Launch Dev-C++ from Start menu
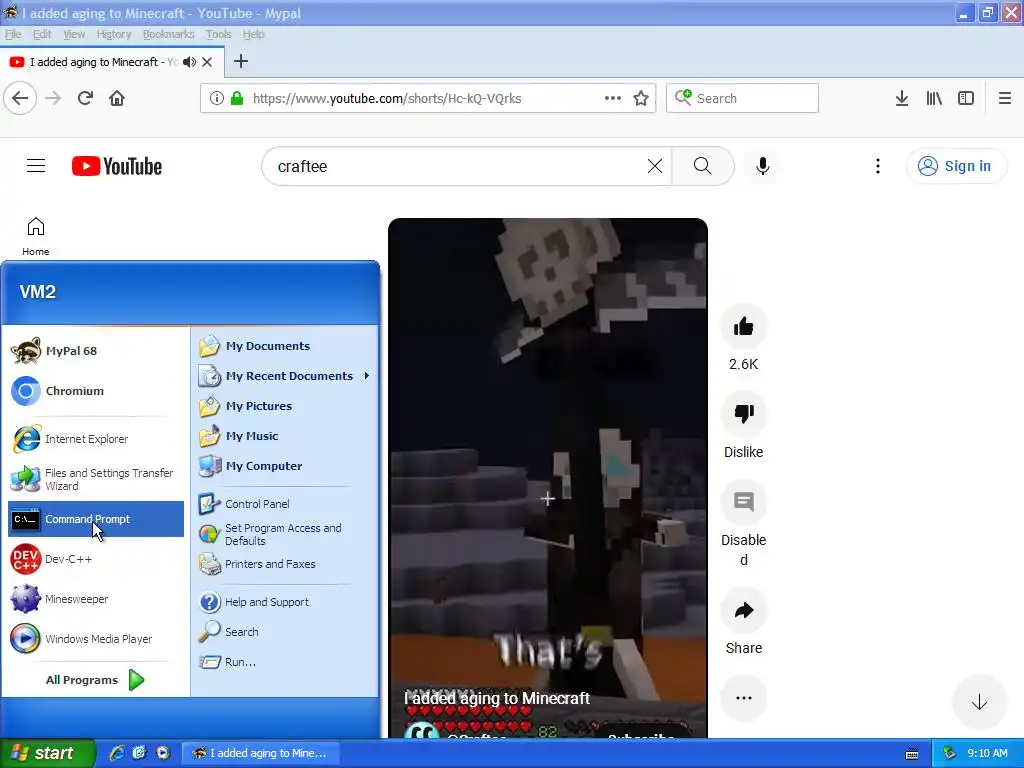The height and width of the screenshot is (768, 1024). coord(96,560)
